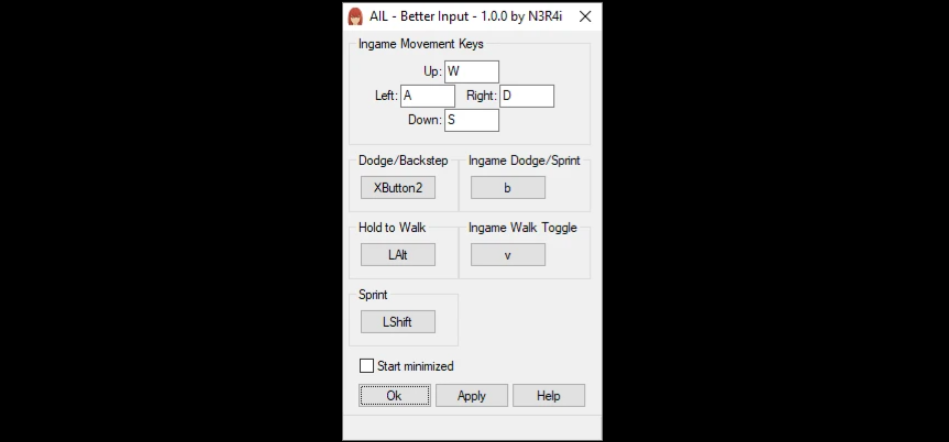Click the Down key field containing S
Image resolution: width=949 pixels, height=442 pixels.
(x=471, y=120)
